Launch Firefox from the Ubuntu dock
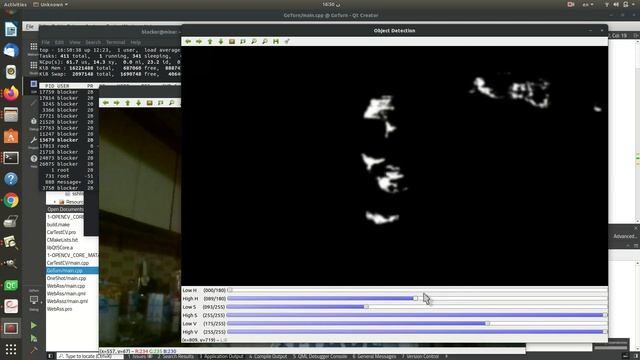 (11, 93)
